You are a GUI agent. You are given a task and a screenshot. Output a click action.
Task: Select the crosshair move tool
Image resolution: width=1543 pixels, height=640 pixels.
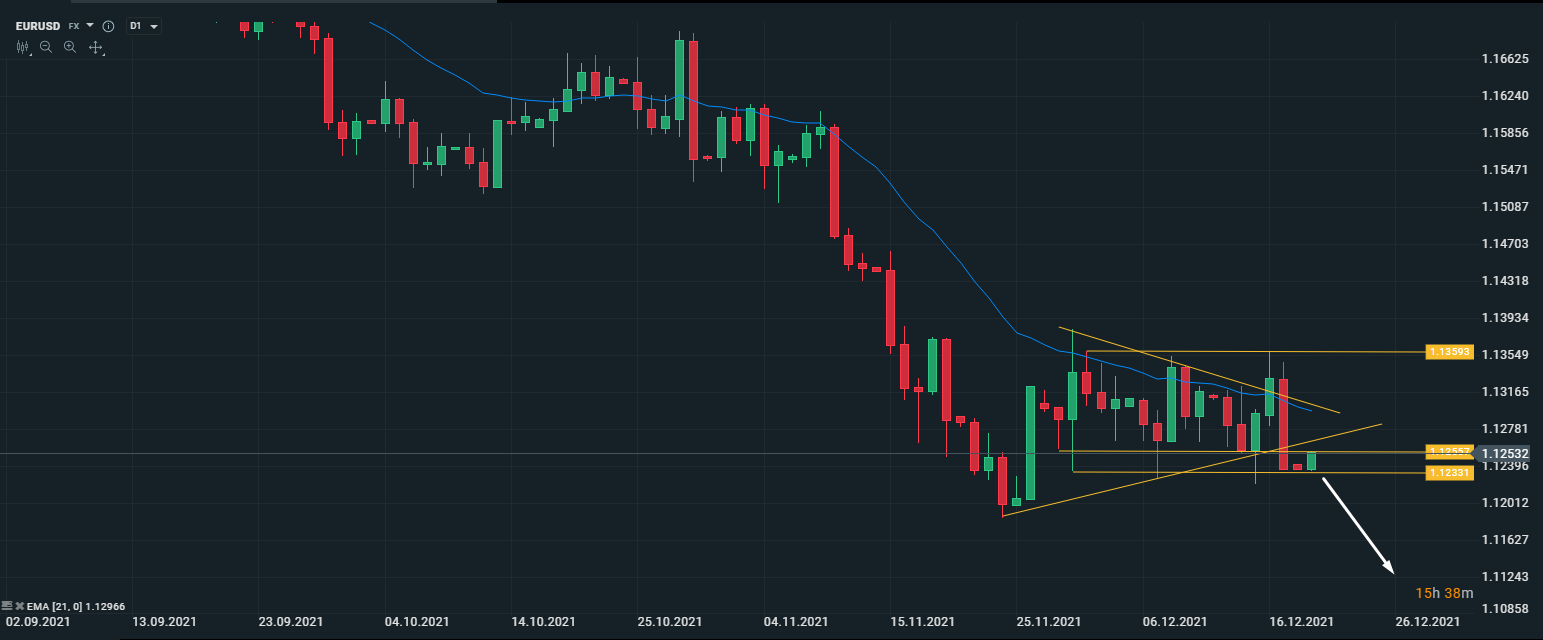click(x=96, y=47)
